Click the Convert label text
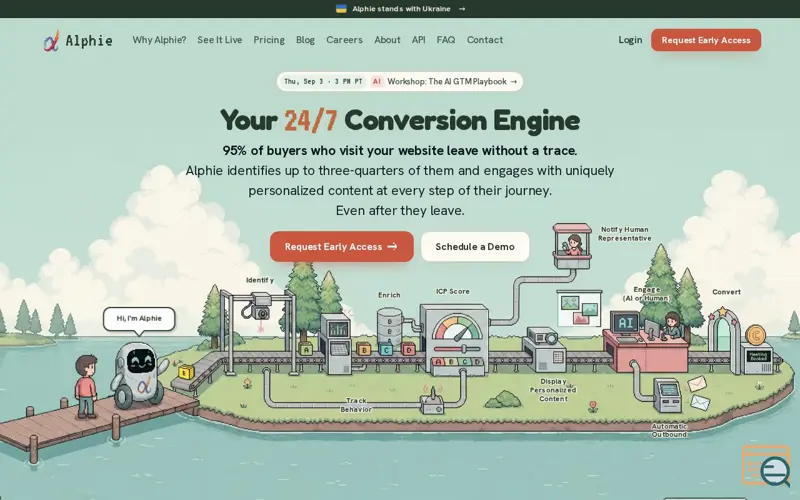Screen dimensions: 800x500 726,292
